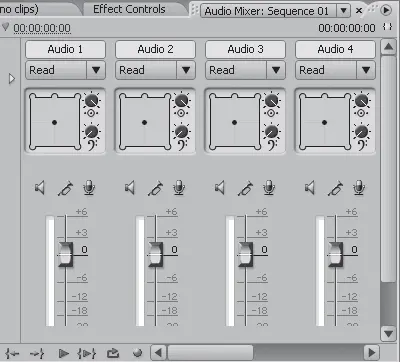Enable recording on the Audio 2 track
This screenshot has height=362, width=400.
coord(179,188)
